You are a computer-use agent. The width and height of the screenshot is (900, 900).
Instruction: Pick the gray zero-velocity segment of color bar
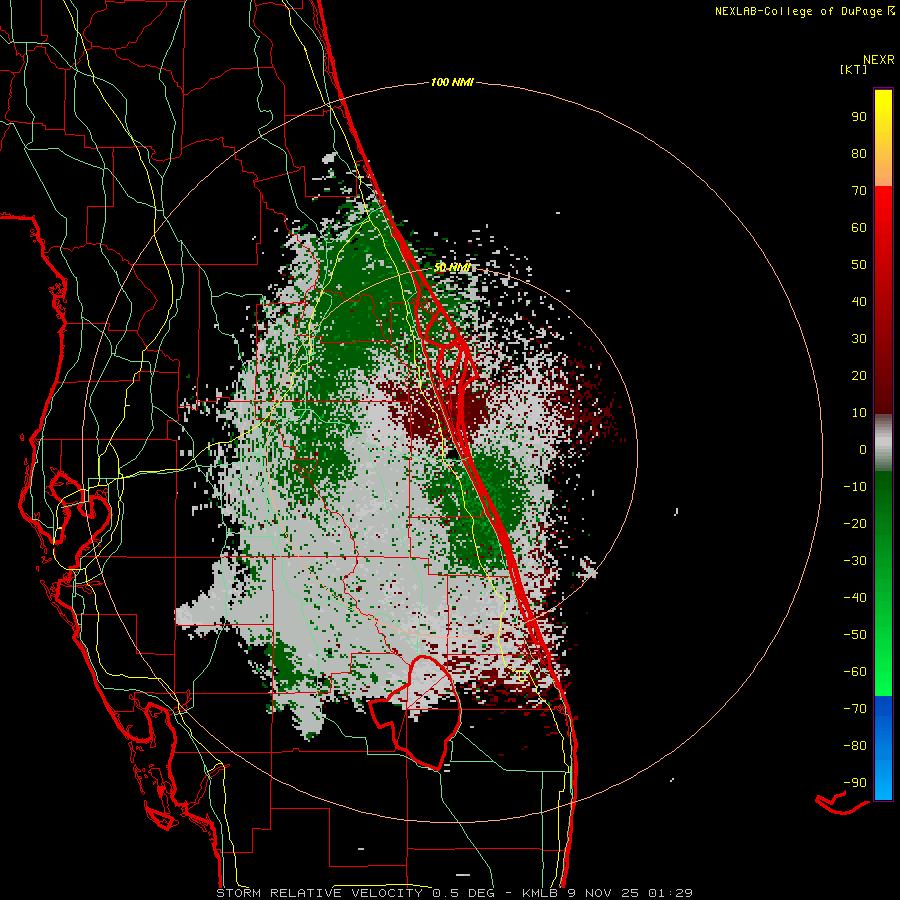point(883,442)
